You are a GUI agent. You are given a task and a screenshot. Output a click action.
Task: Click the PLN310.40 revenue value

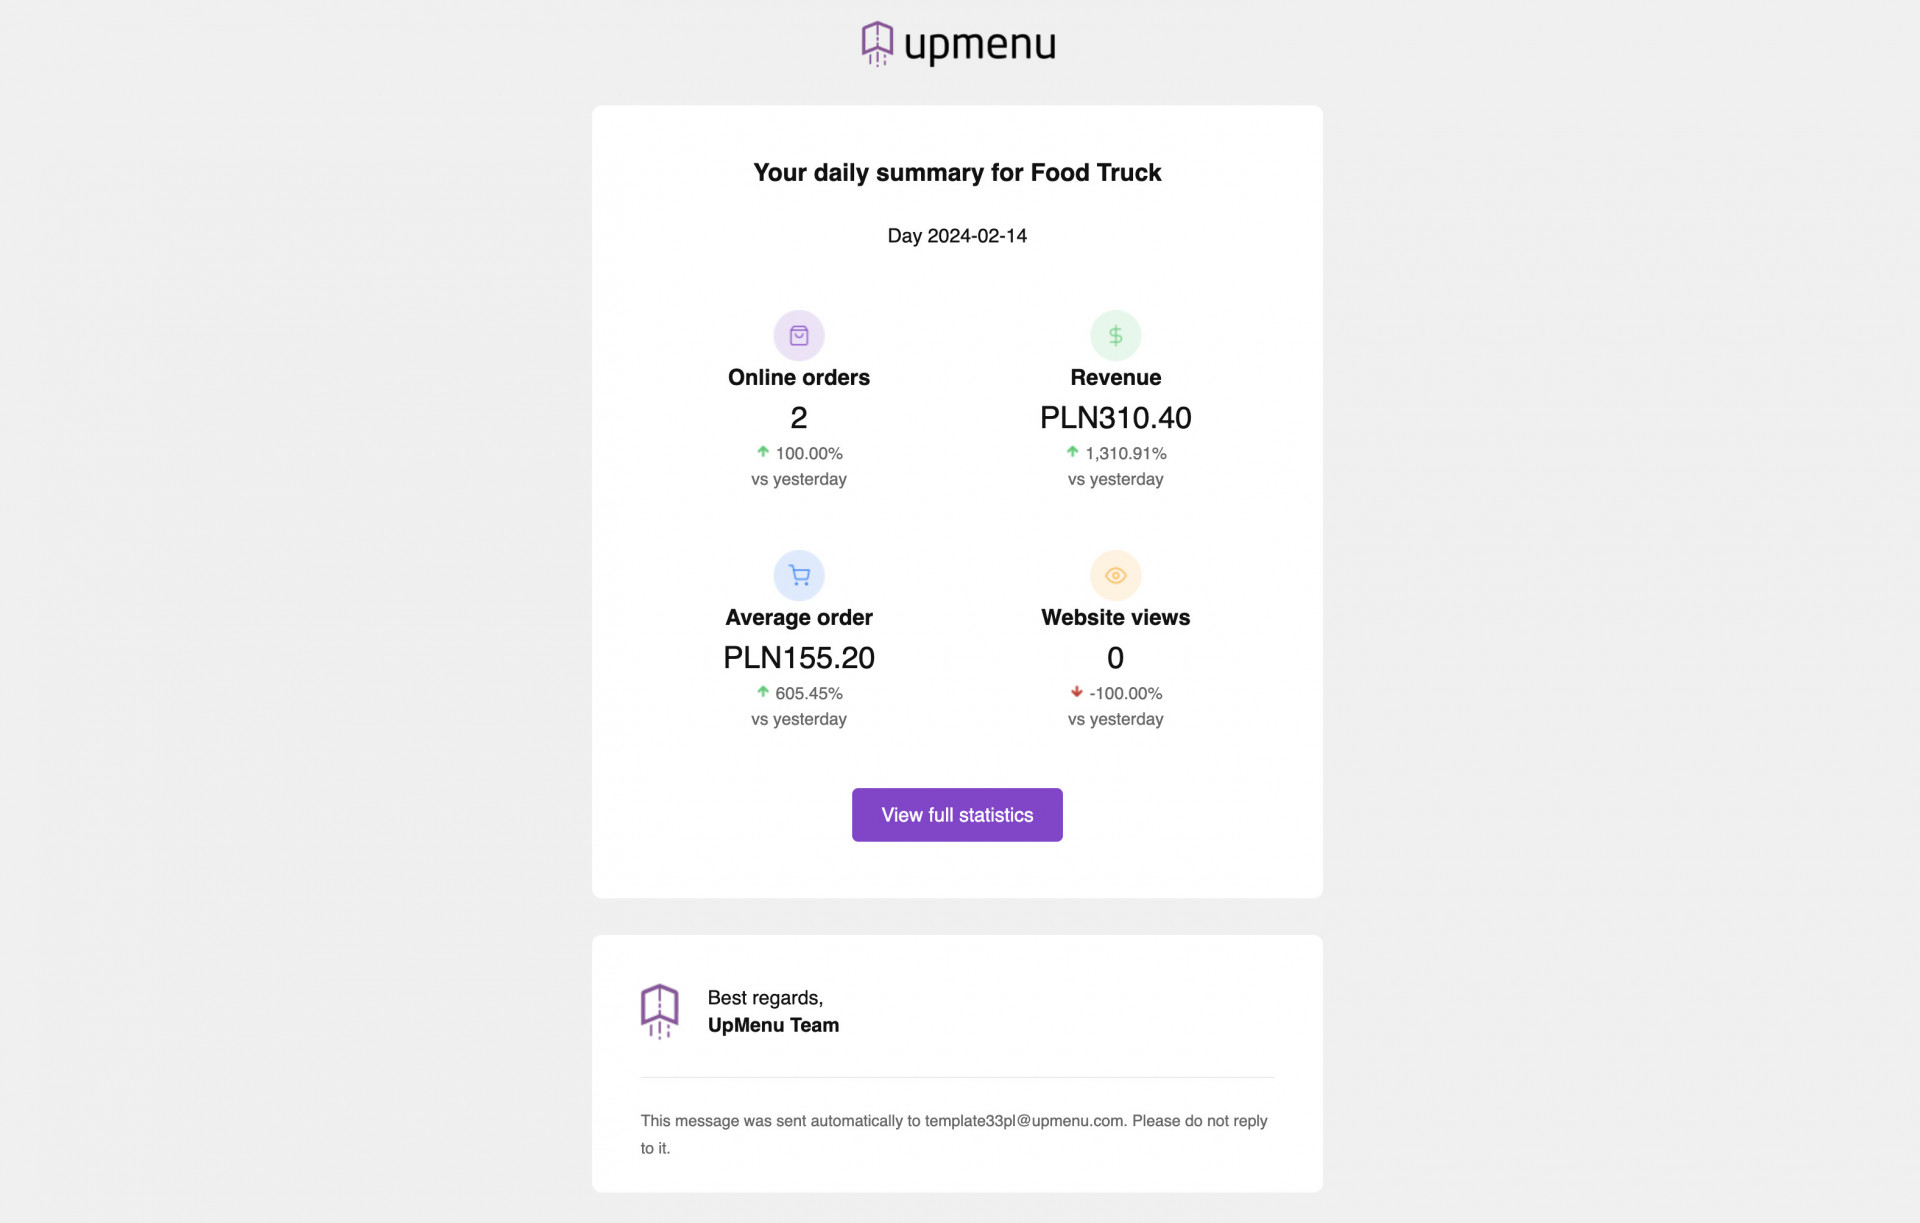(1115, 418)
